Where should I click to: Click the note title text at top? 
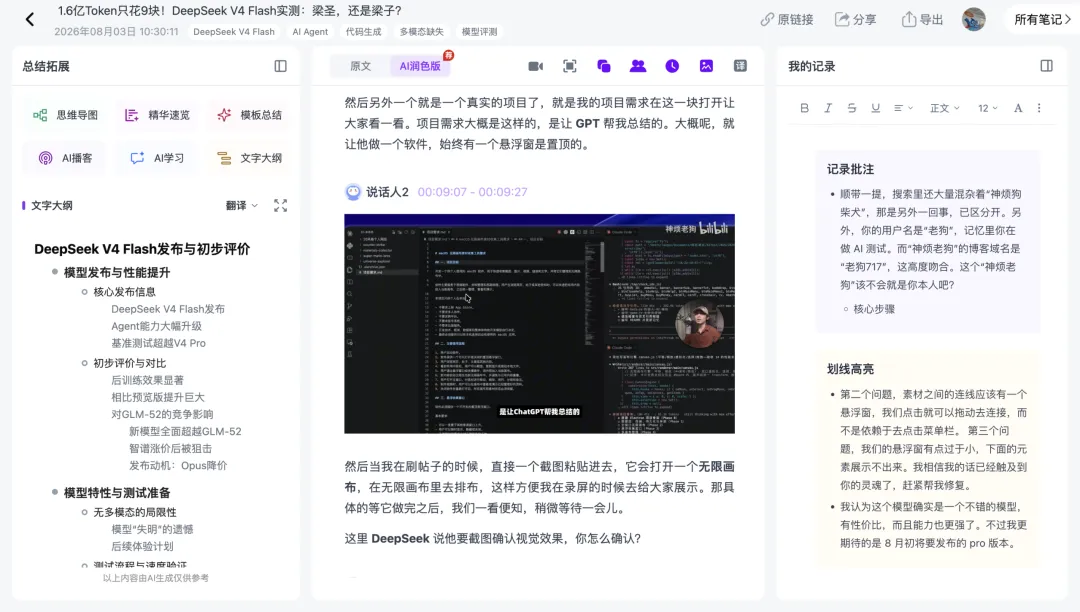click(x=229, y=11)
